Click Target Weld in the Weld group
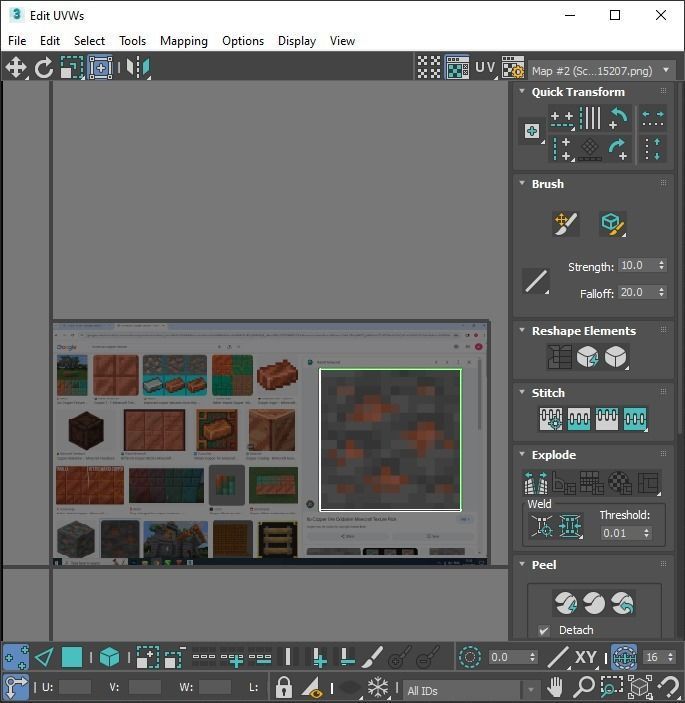 point(542,526)
